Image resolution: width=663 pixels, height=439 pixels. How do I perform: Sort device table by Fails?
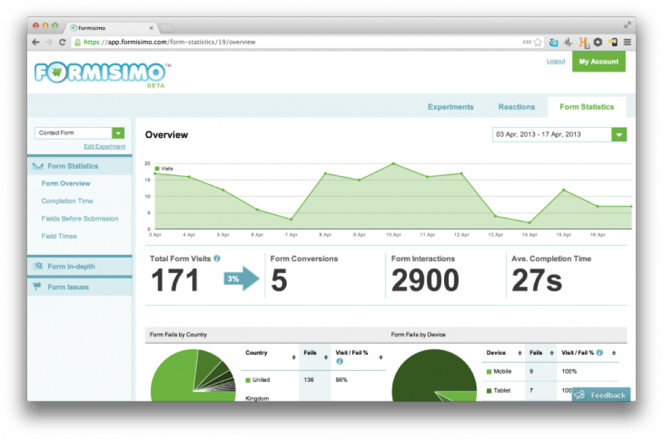551,353
